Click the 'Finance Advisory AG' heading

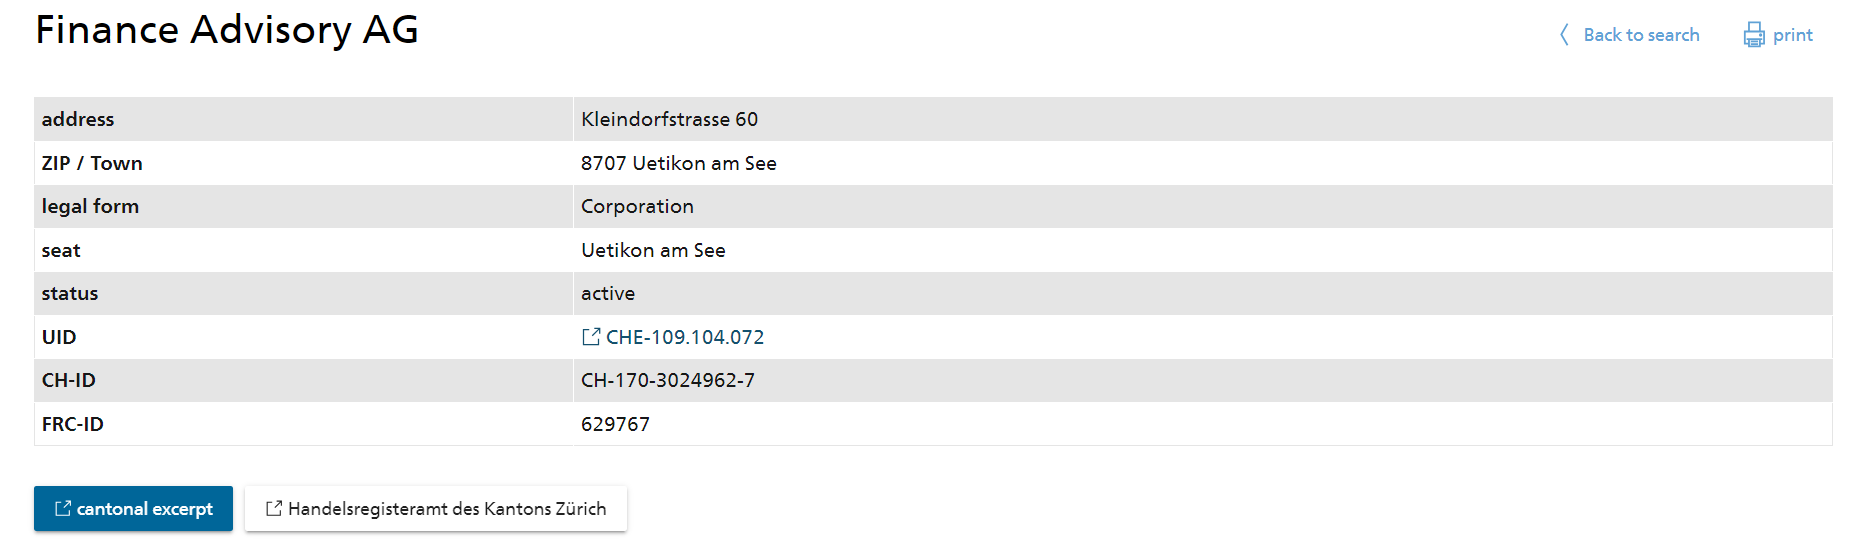(x=227, y=30)
